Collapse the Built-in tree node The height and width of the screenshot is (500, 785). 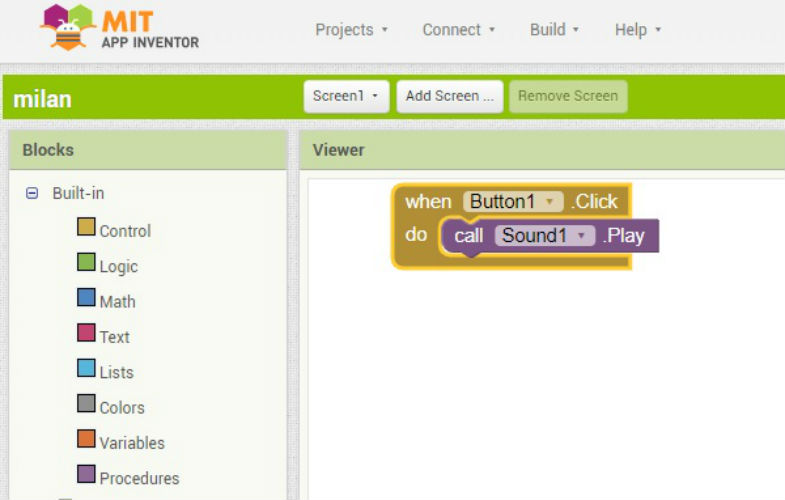tap(32, 193)
